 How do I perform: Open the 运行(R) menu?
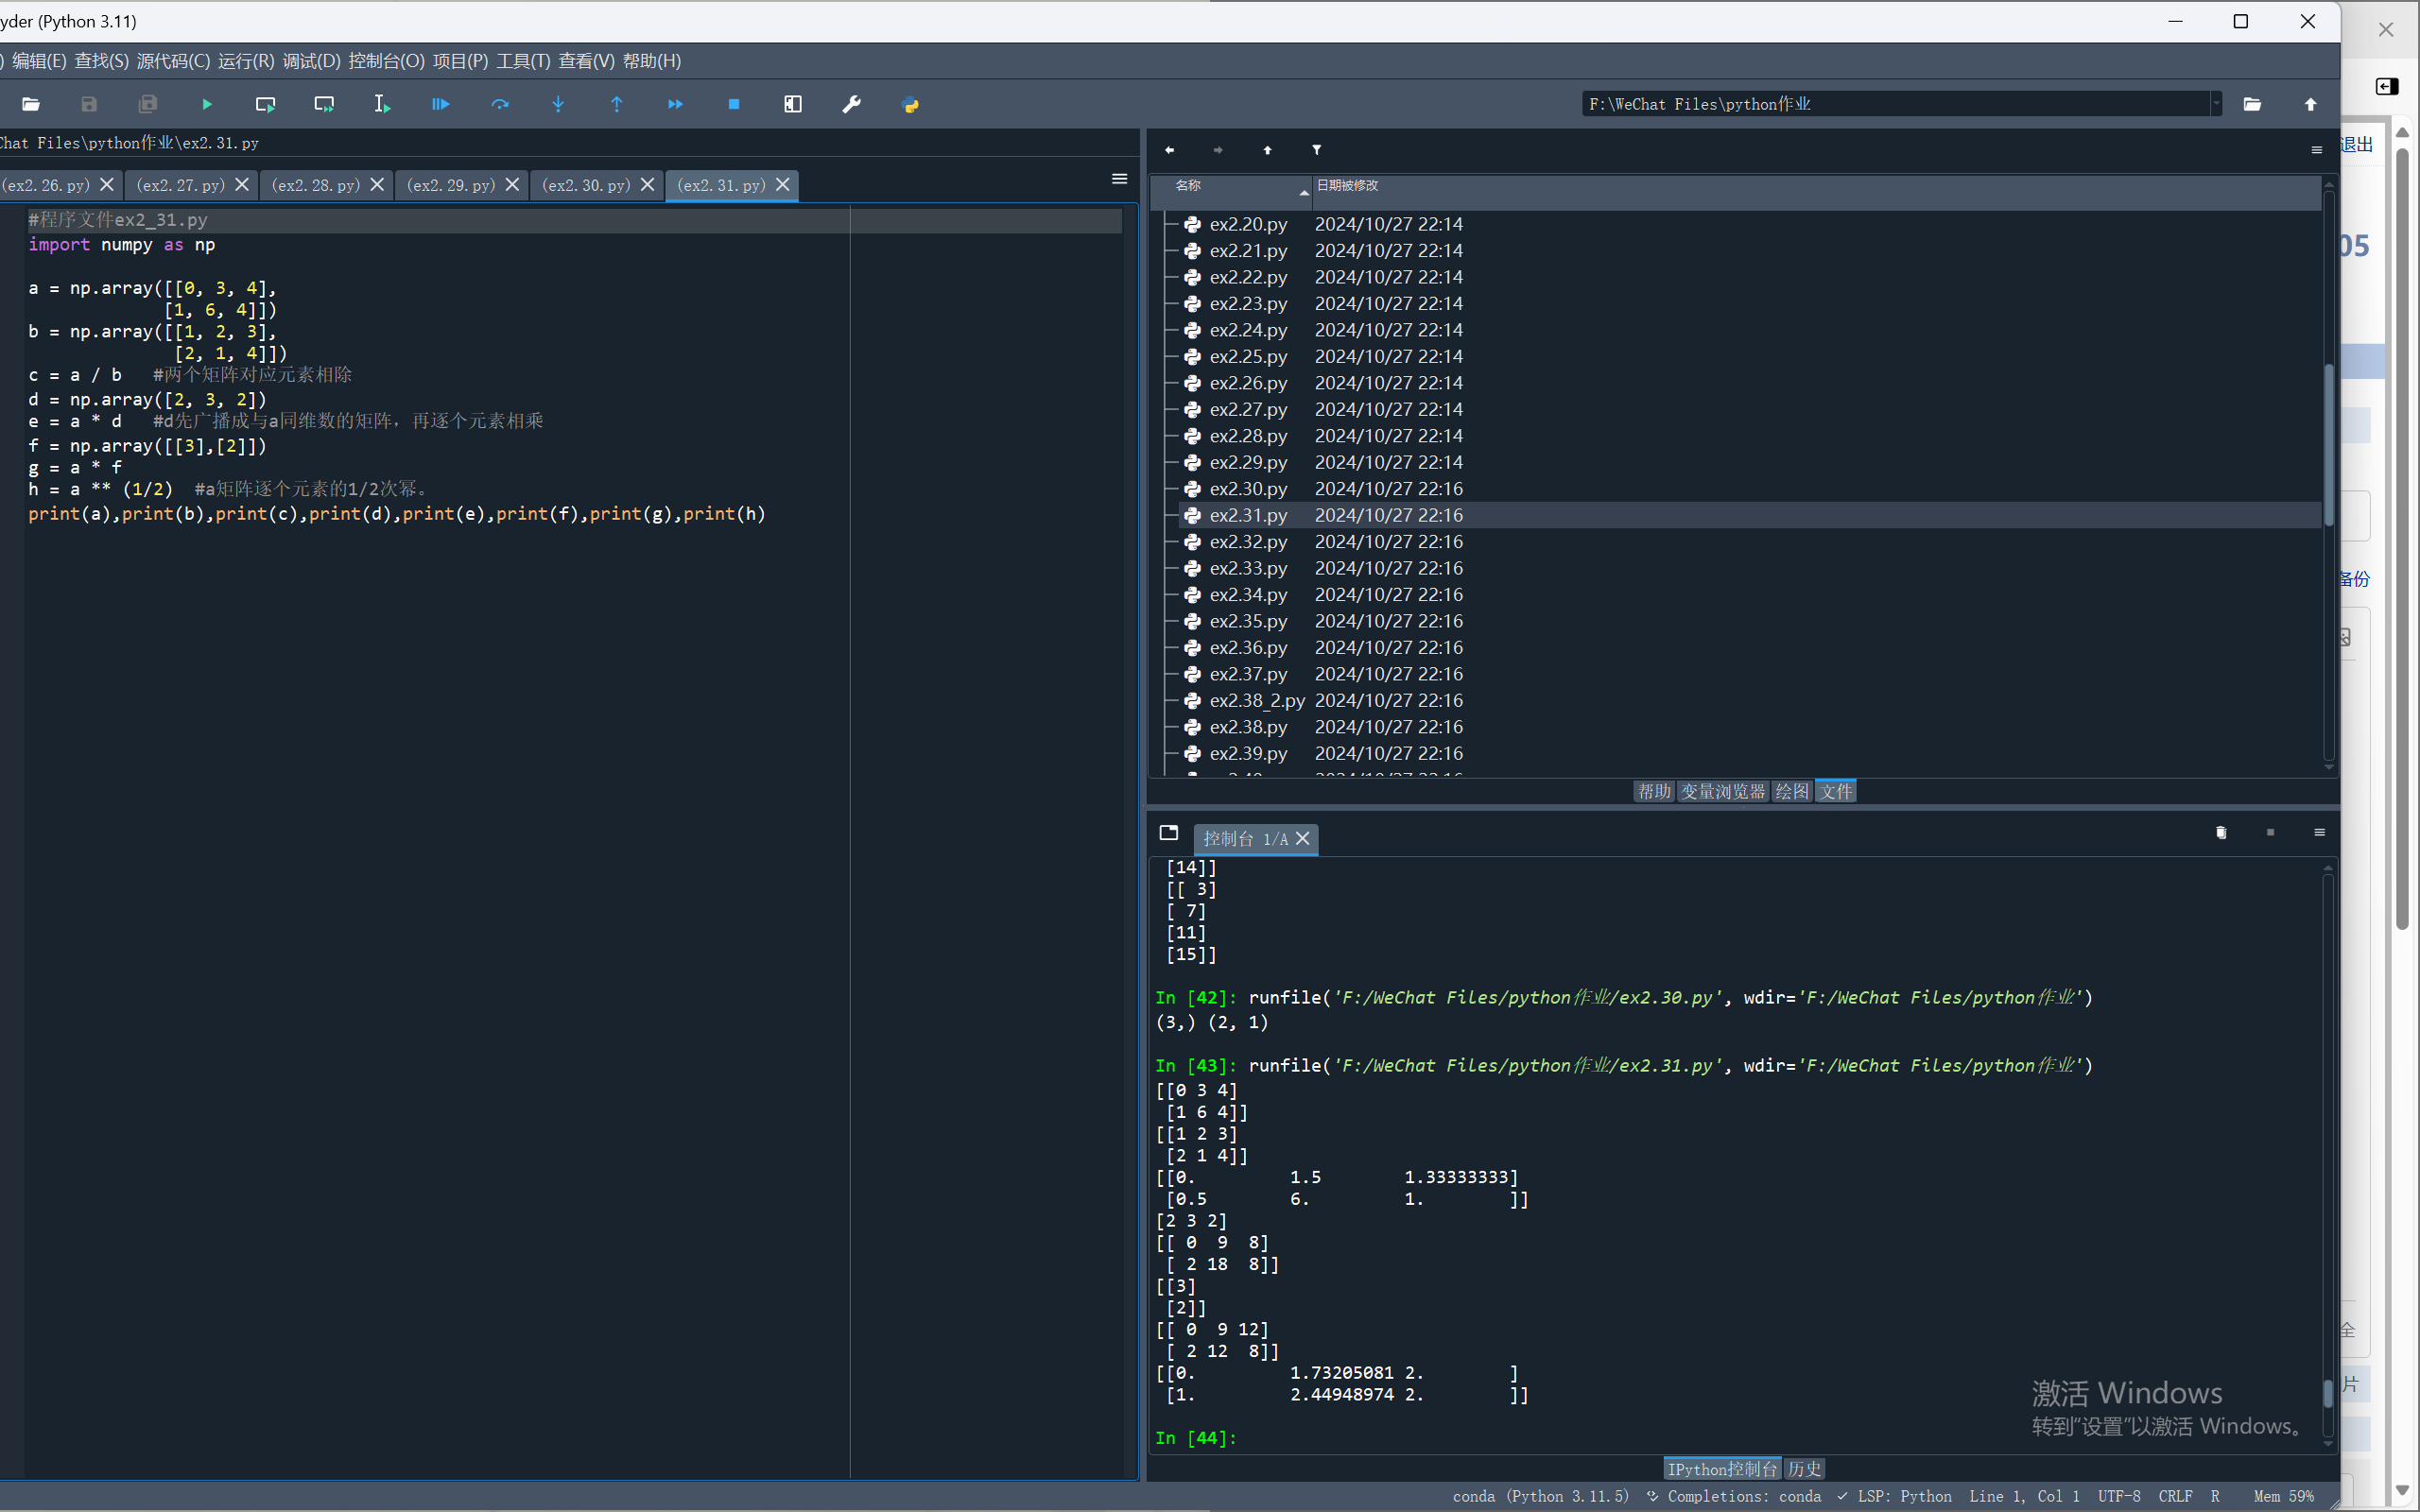coord(246,61)
